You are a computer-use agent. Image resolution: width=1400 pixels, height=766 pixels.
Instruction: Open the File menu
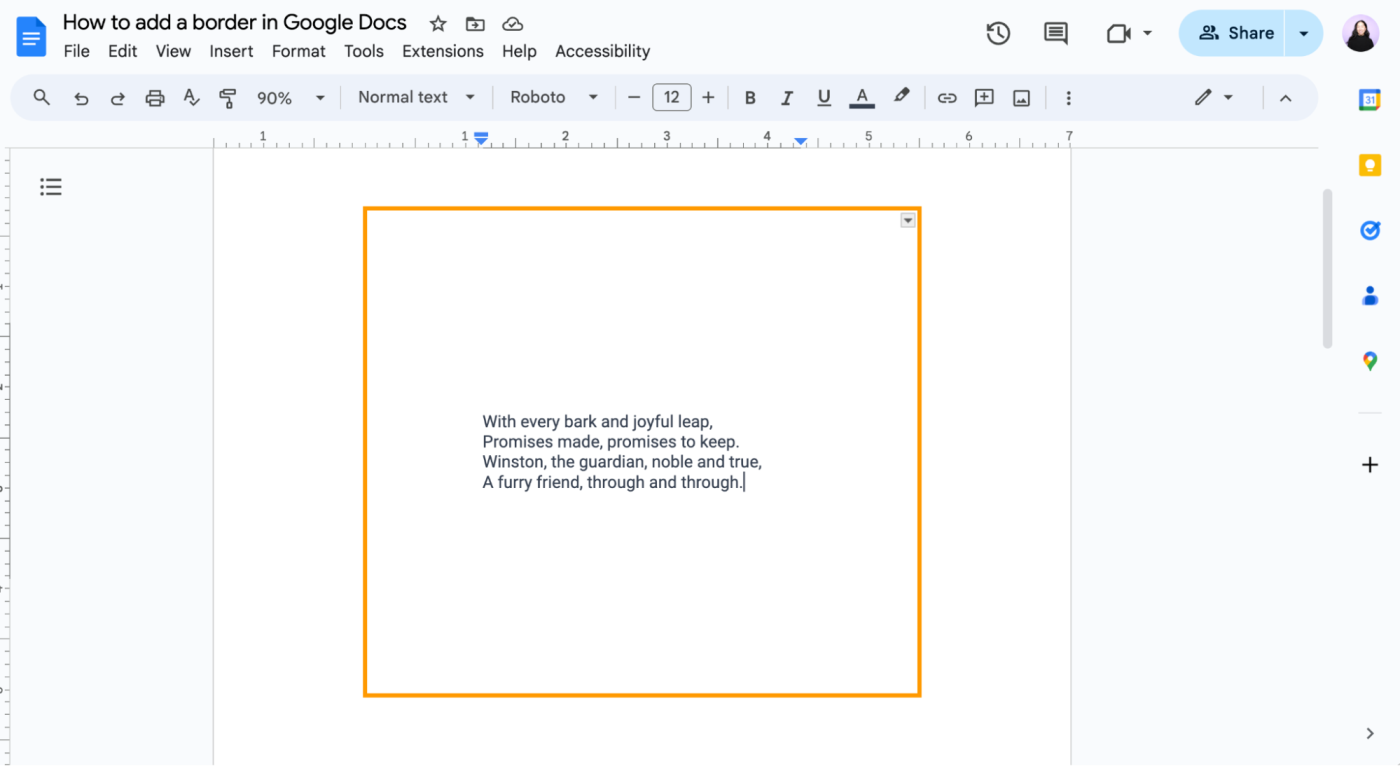pyautogui.click(x=77, y=51)
